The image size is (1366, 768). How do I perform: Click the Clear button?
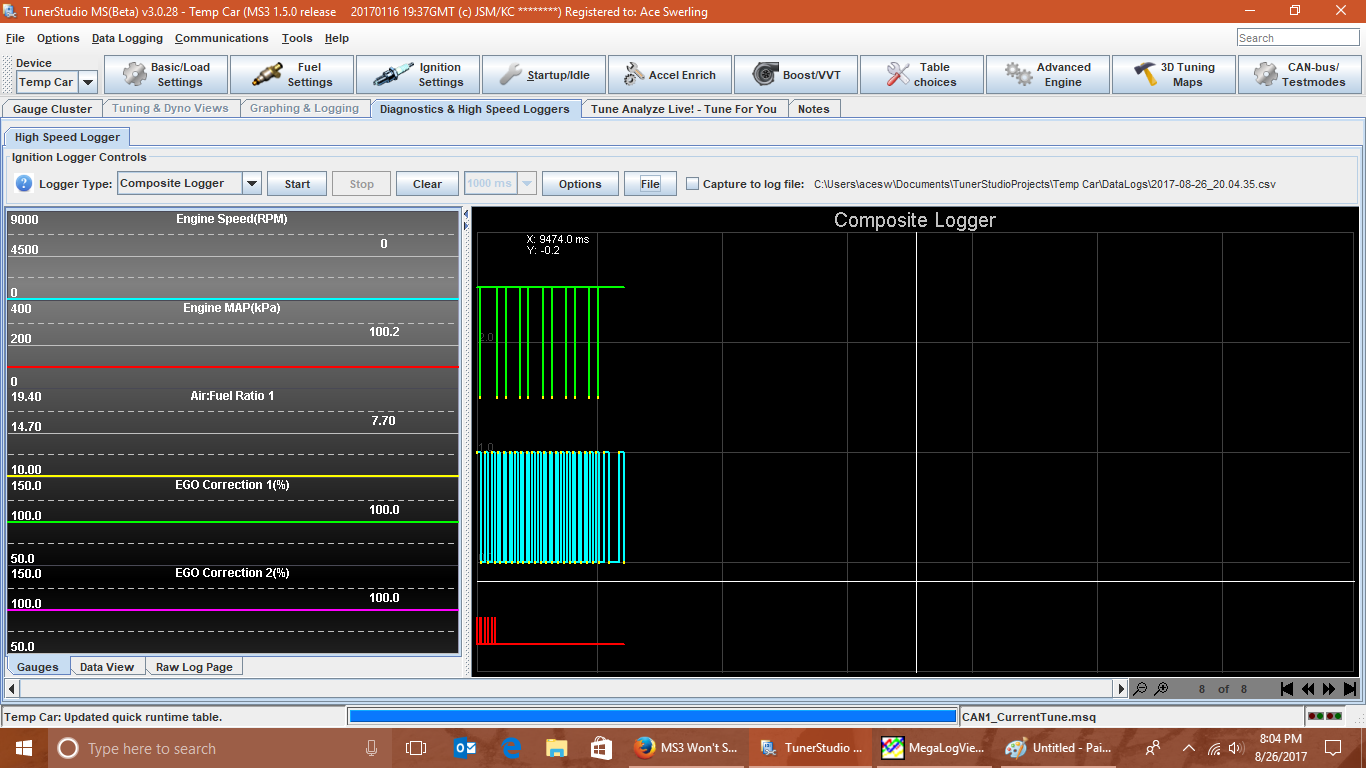pyautogui.click(x=427, y=184)
